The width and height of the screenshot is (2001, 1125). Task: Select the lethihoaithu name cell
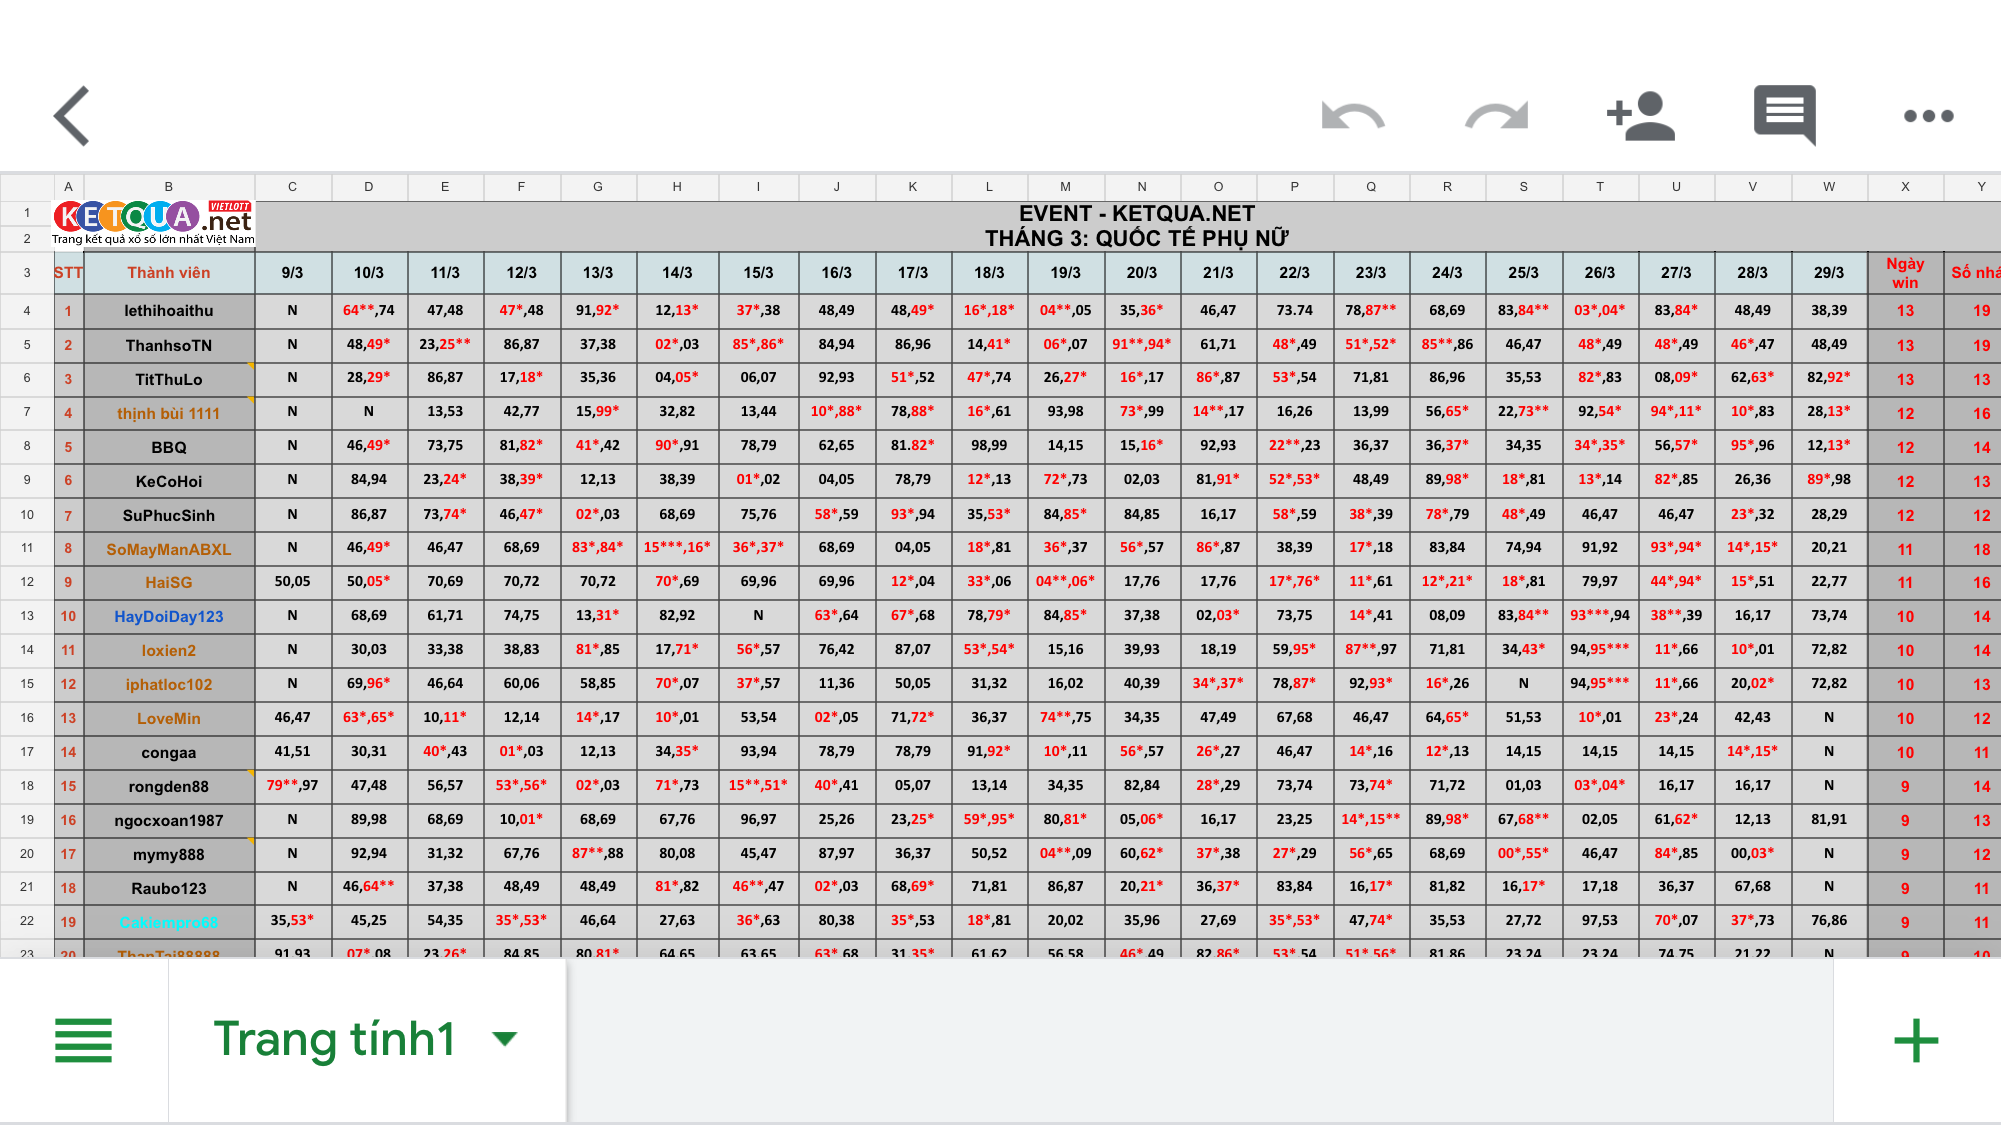(168, 311)
